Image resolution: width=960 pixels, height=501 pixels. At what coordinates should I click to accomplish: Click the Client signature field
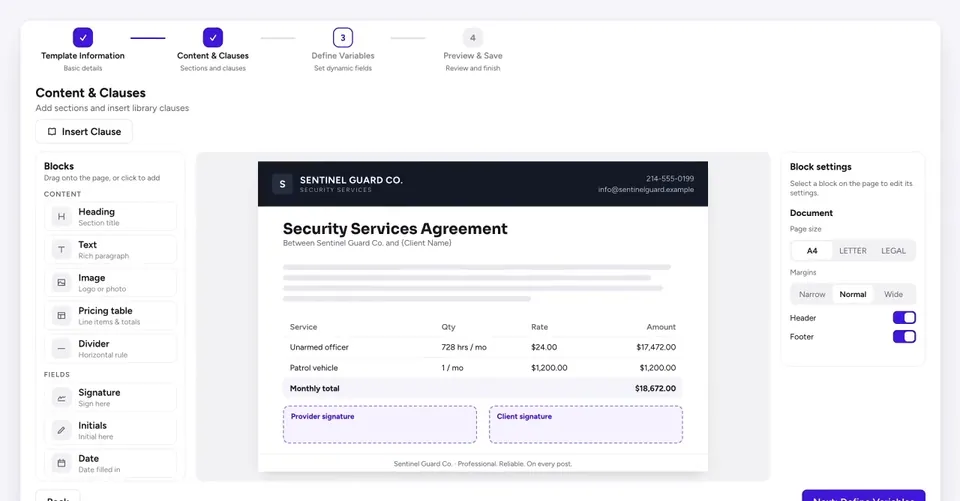[x=586, y=424]
